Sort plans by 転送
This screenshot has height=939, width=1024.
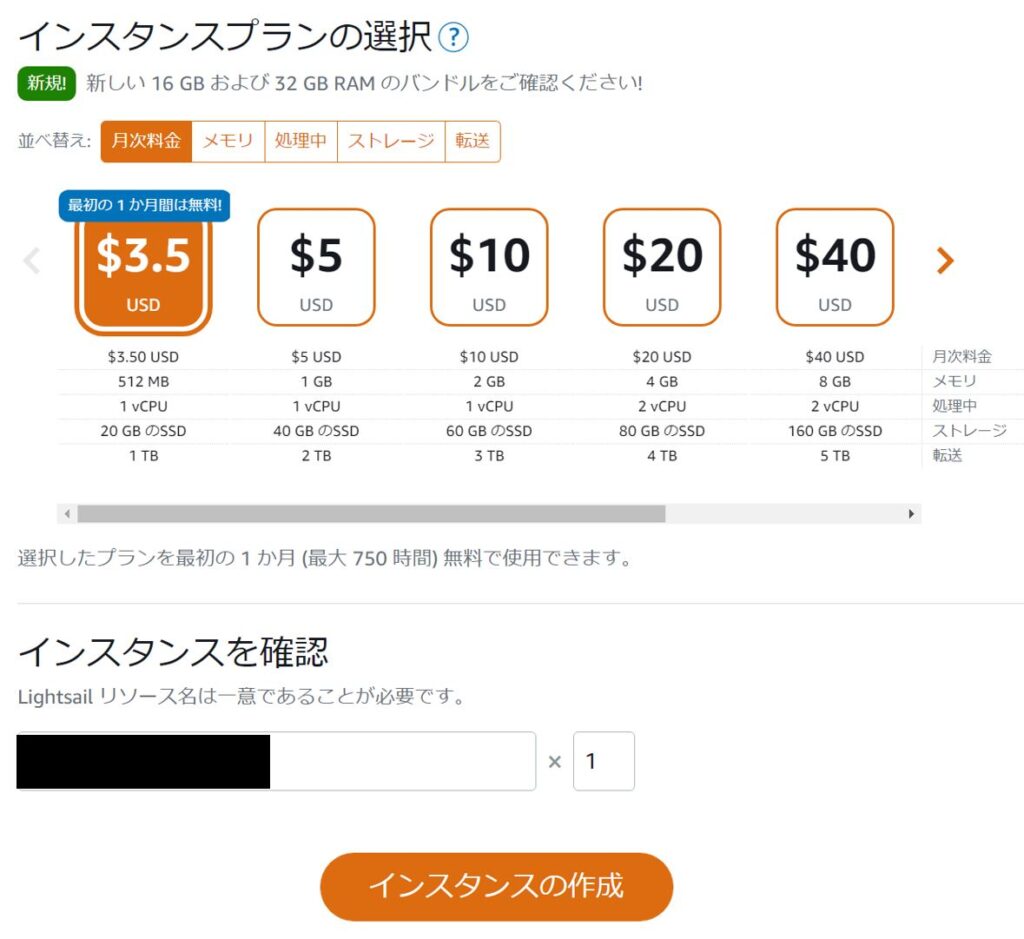tap(472, 141)
